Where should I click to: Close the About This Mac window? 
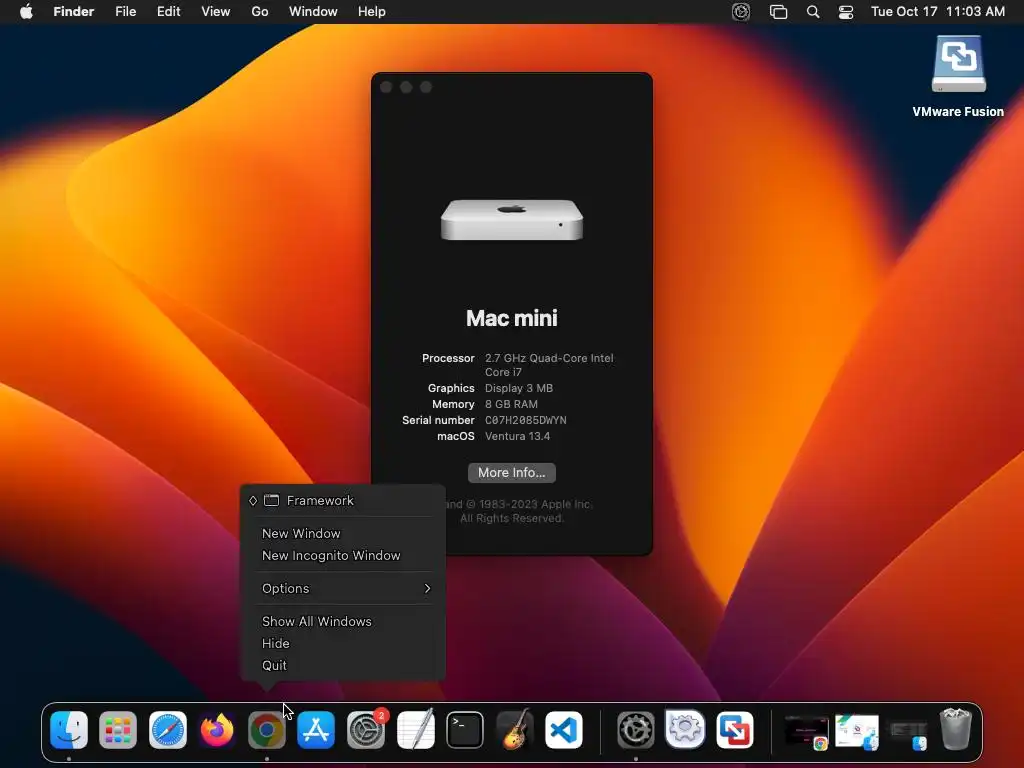[386, 88]
